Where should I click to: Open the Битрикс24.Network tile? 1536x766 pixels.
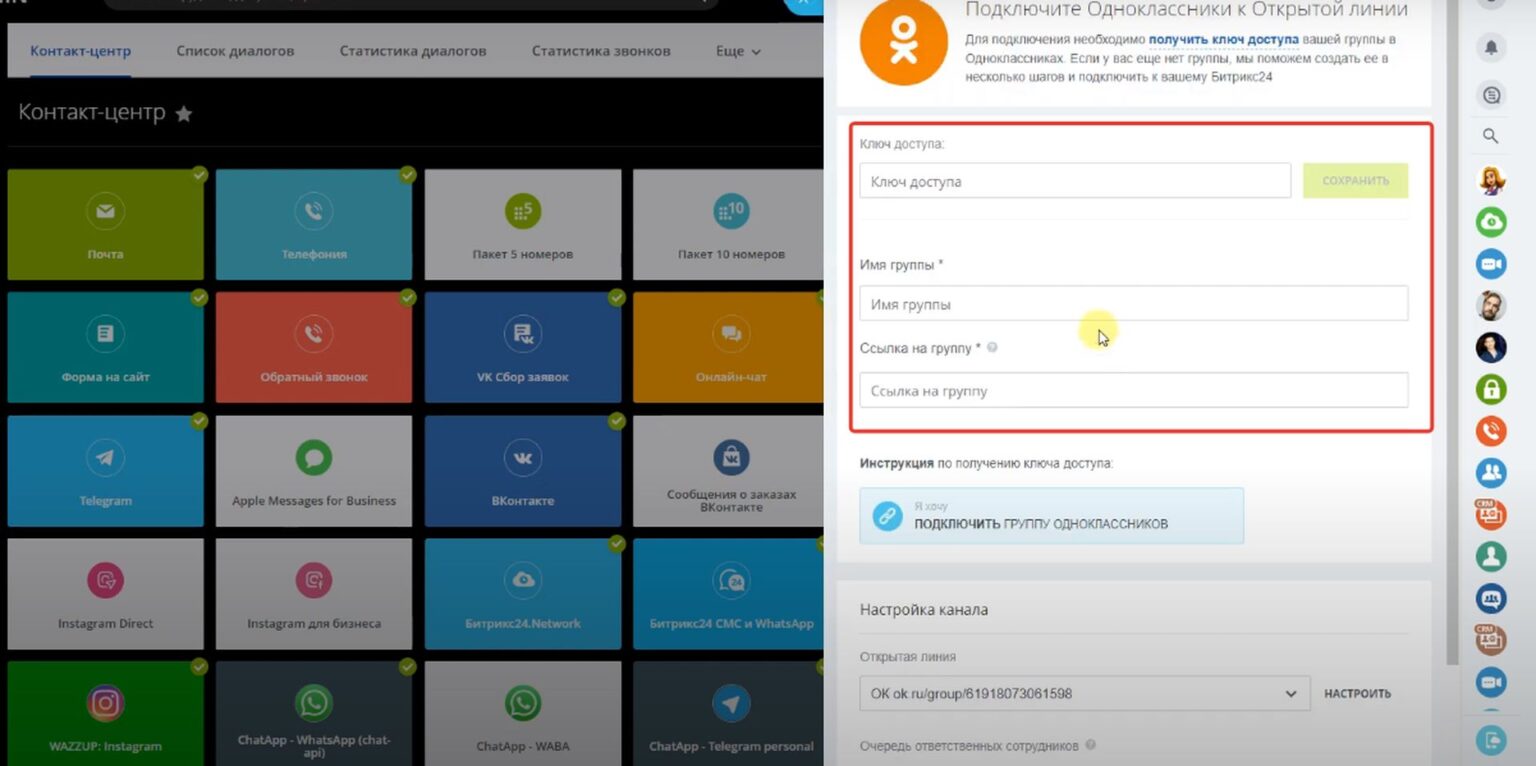[522, 594]
